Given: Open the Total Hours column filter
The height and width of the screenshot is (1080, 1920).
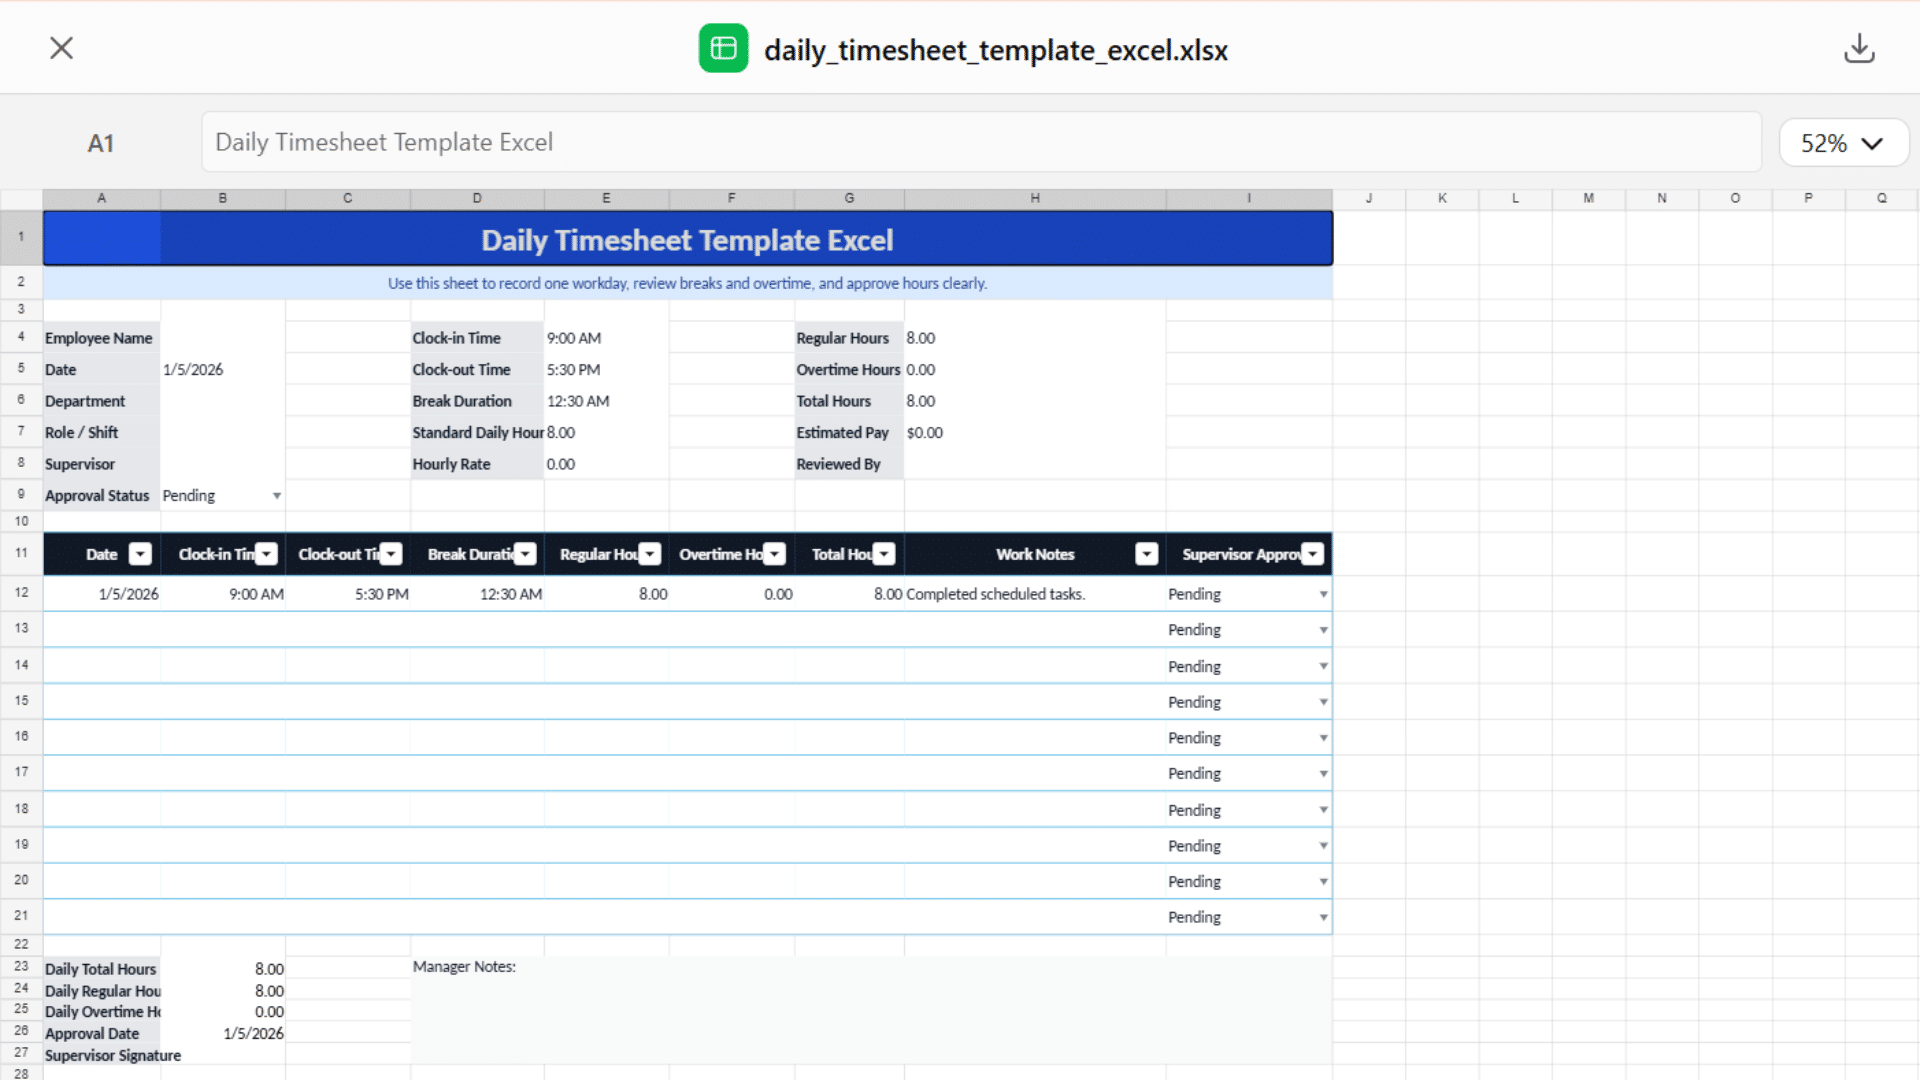Looking at the screenshot, I should pos(884,554).
